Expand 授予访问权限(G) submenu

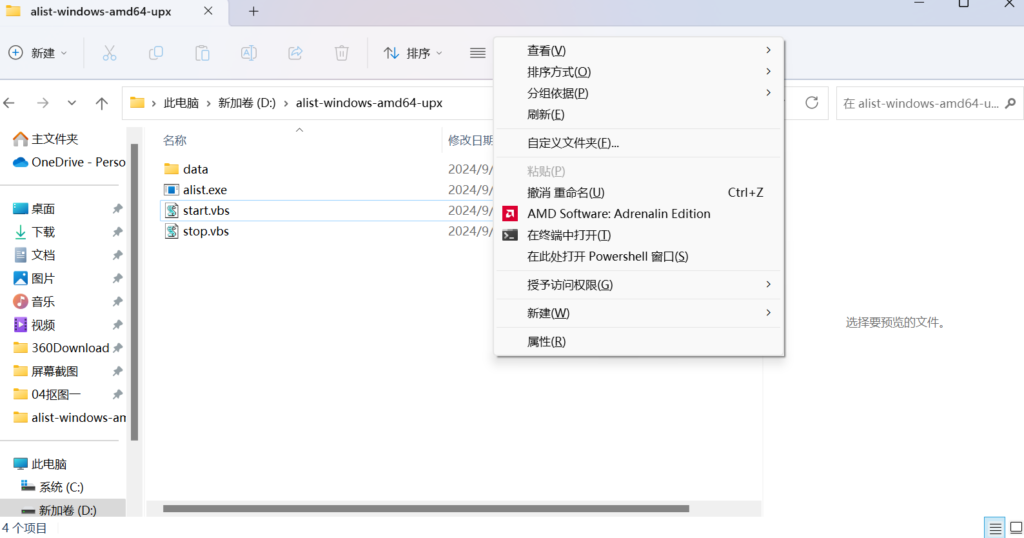coord(768,284)
